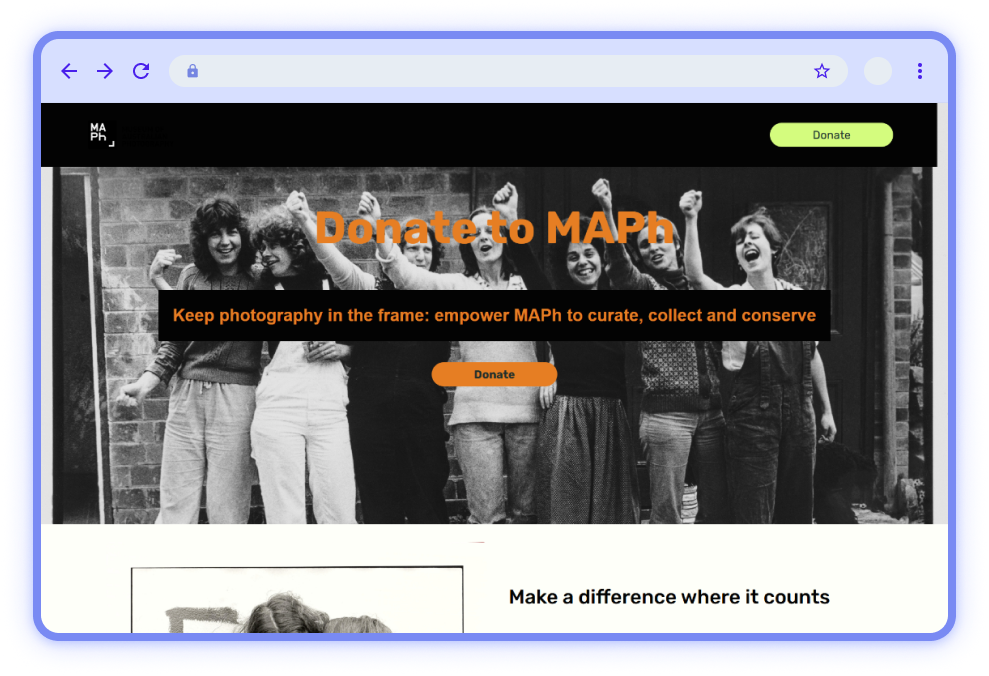Click 'Make a difference where it counts' heading
This screenshot has width=989, height=676.
pos(669,597)
